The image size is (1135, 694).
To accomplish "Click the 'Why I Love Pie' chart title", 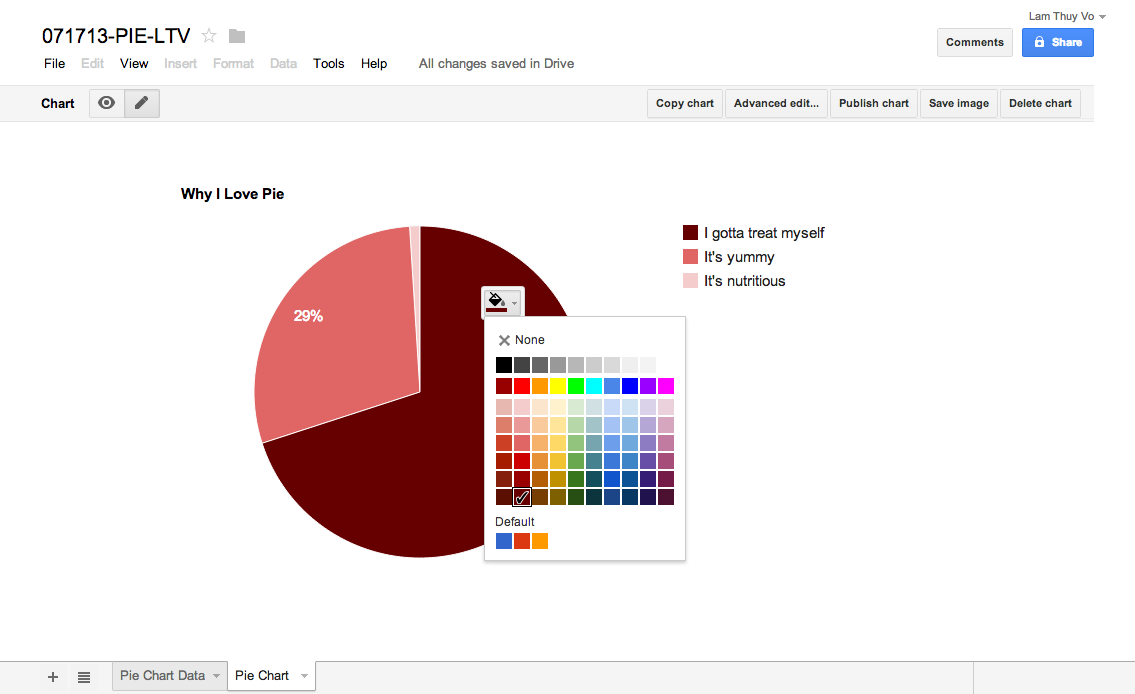I will [232, 194].
